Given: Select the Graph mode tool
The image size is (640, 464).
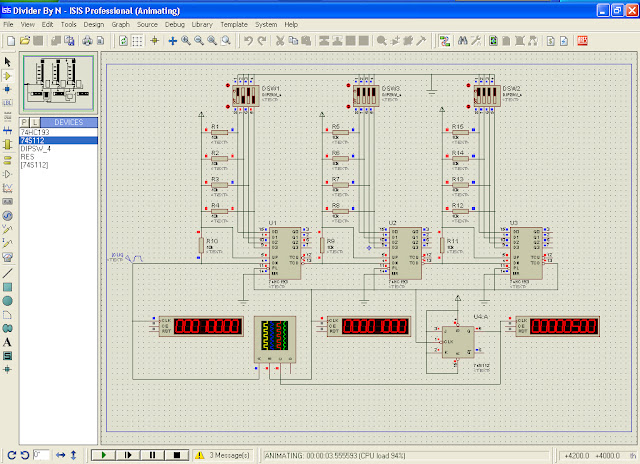Looking at the screenshot, I should point(7,188).
